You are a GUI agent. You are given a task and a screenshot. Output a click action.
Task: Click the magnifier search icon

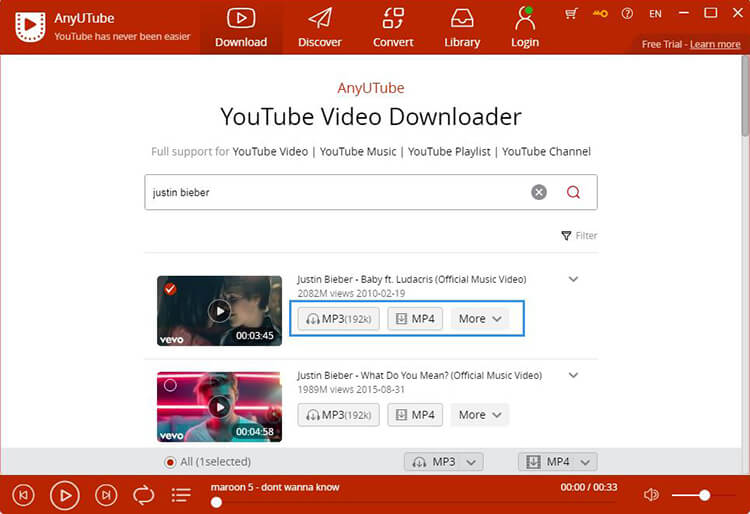[573, 192]
